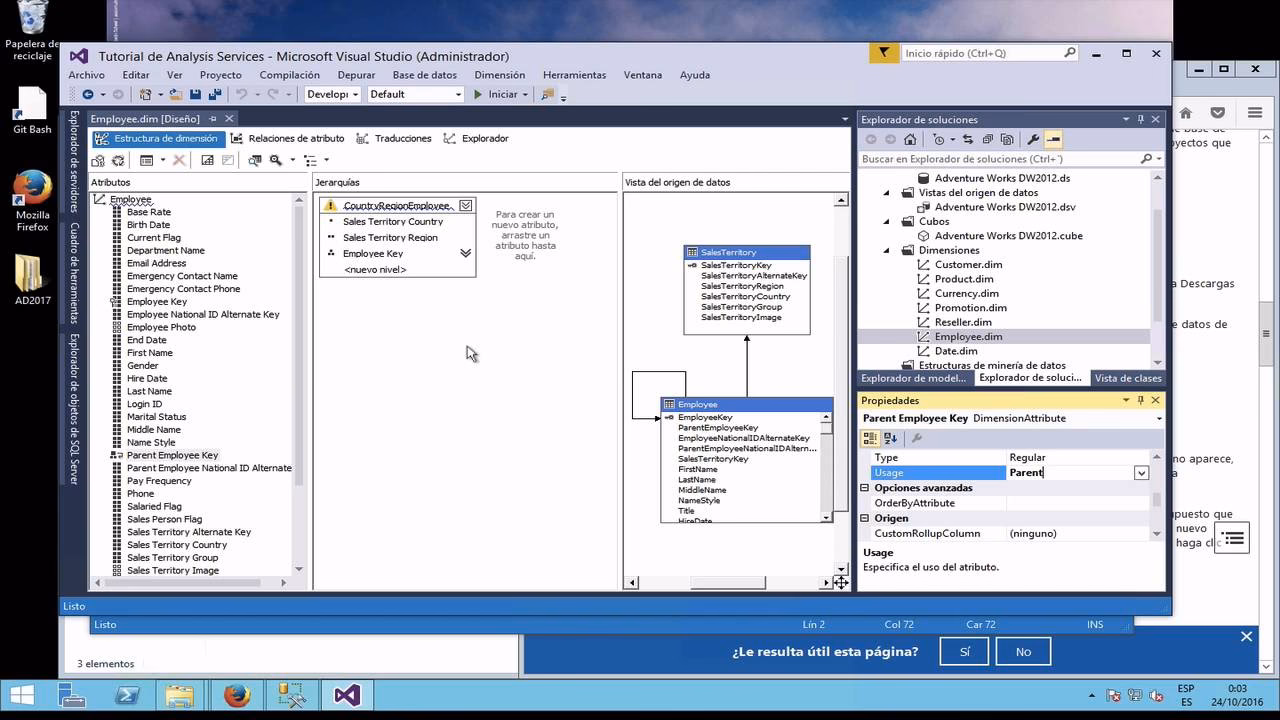The width and height of the screenshot is (1280, 720).
Task: Click the Open File toolbar icon
Action: pos(176,94)
